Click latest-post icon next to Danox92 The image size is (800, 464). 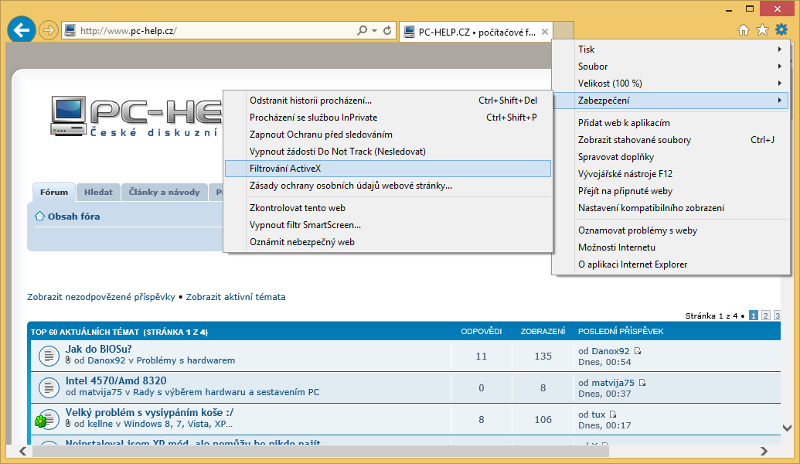pos(638,351)
